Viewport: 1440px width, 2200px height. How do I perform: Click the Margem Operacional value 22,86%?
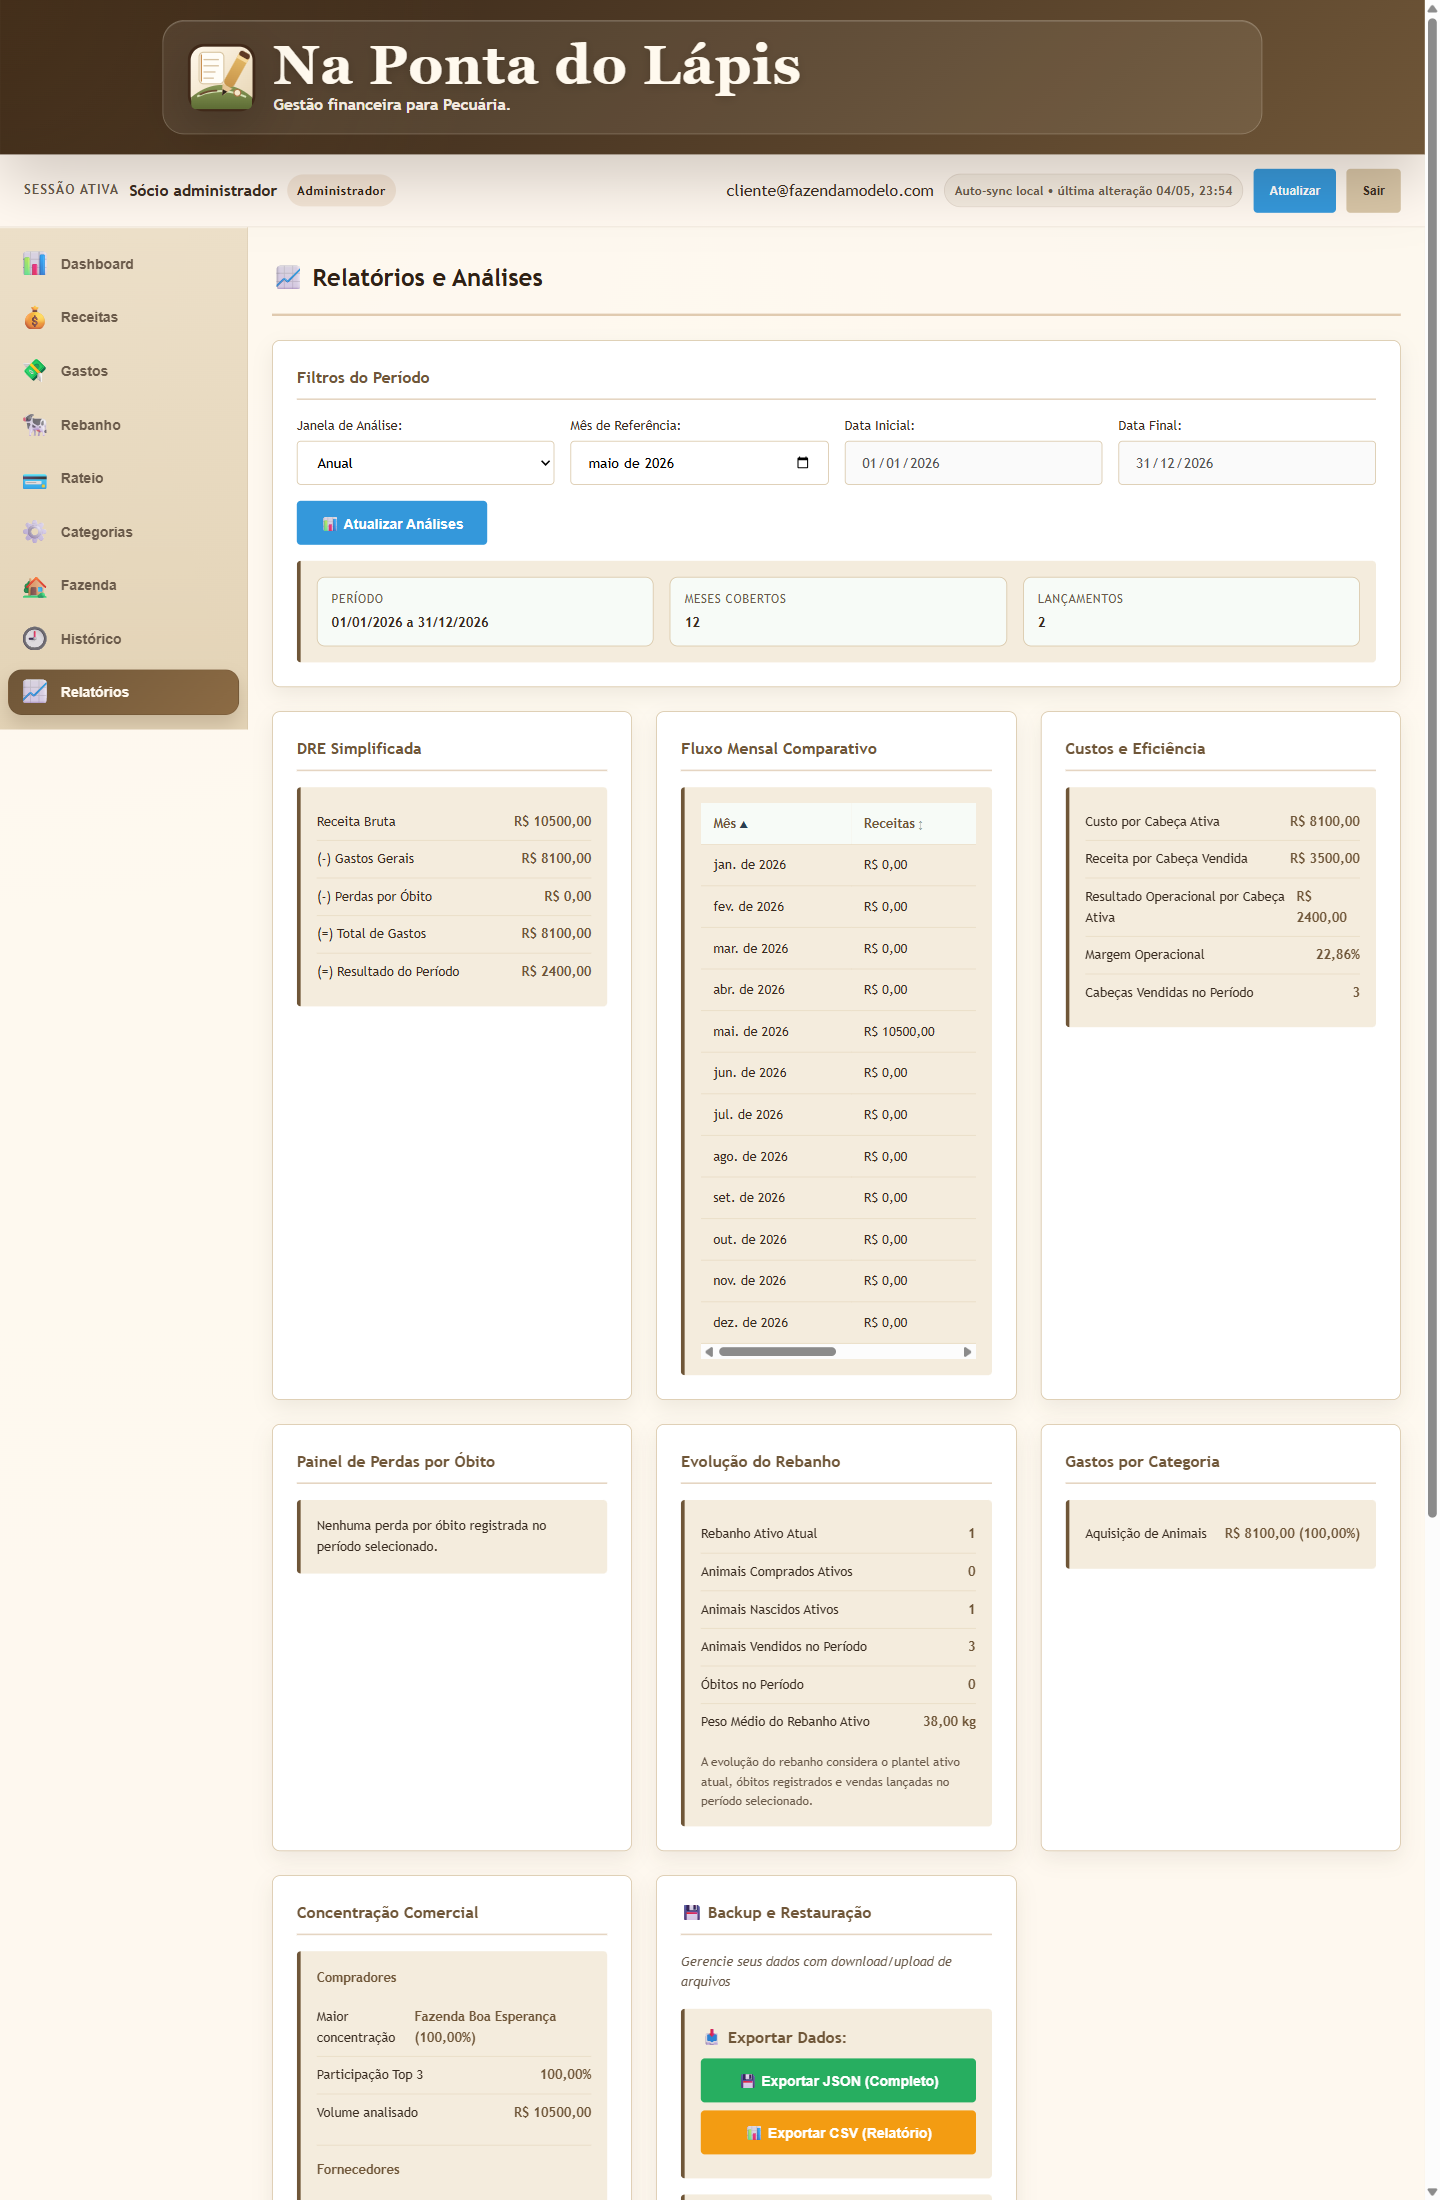1337,954
